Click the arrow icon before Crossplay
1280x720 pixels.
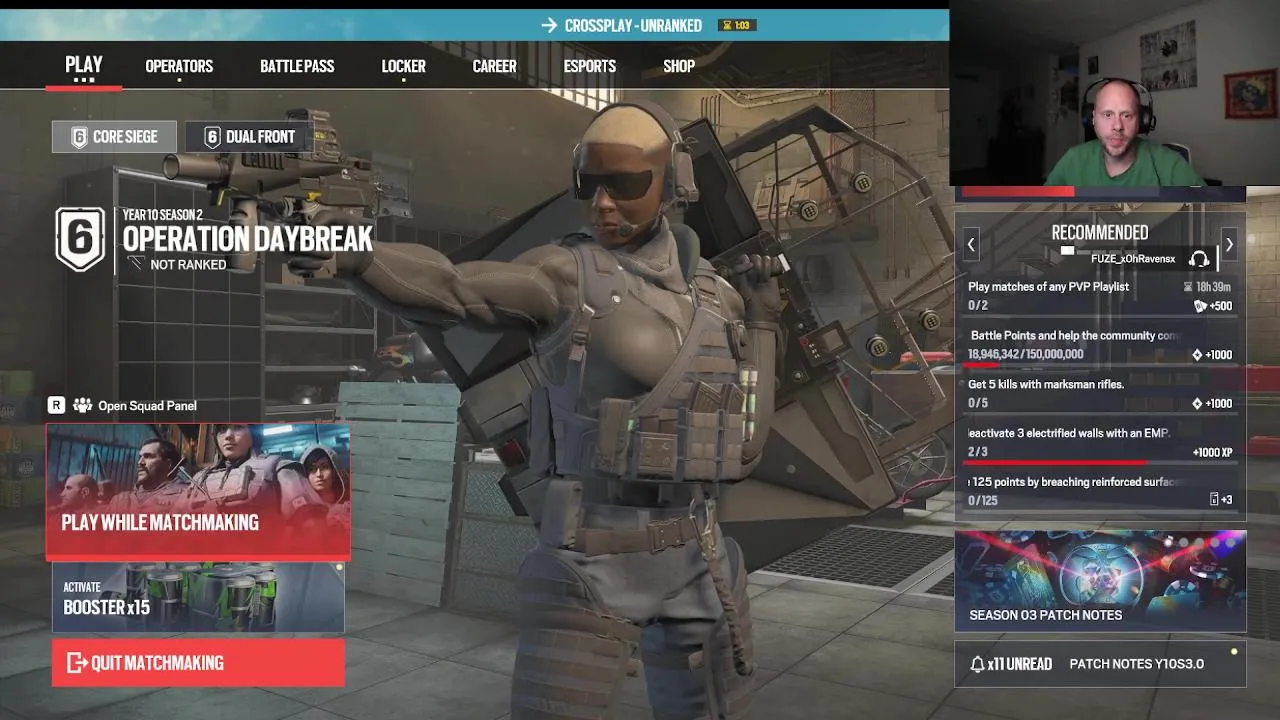[x=548, y=25]
